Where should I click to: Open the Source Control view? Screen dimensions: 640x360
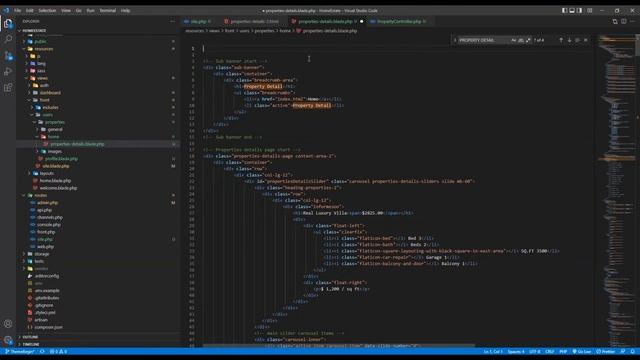coord(8,56)
